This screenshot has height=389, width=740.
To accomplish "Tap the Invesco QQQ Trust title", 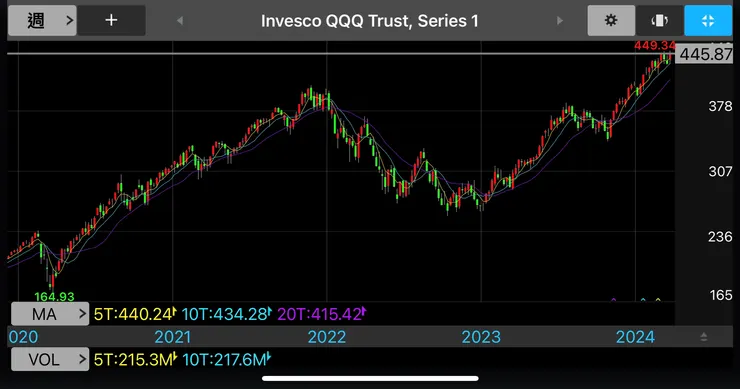I will (370, 21).
